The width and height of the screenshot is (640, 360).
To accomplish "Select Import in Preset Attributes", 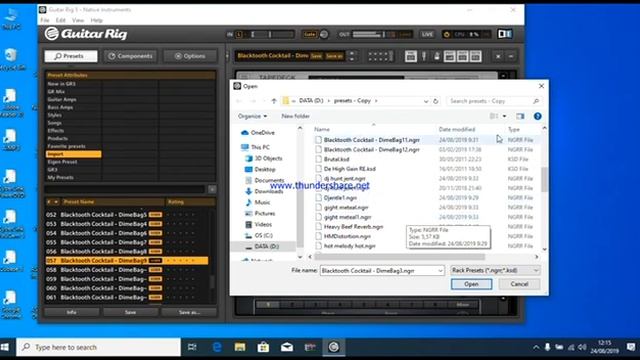I will [73, 154].
